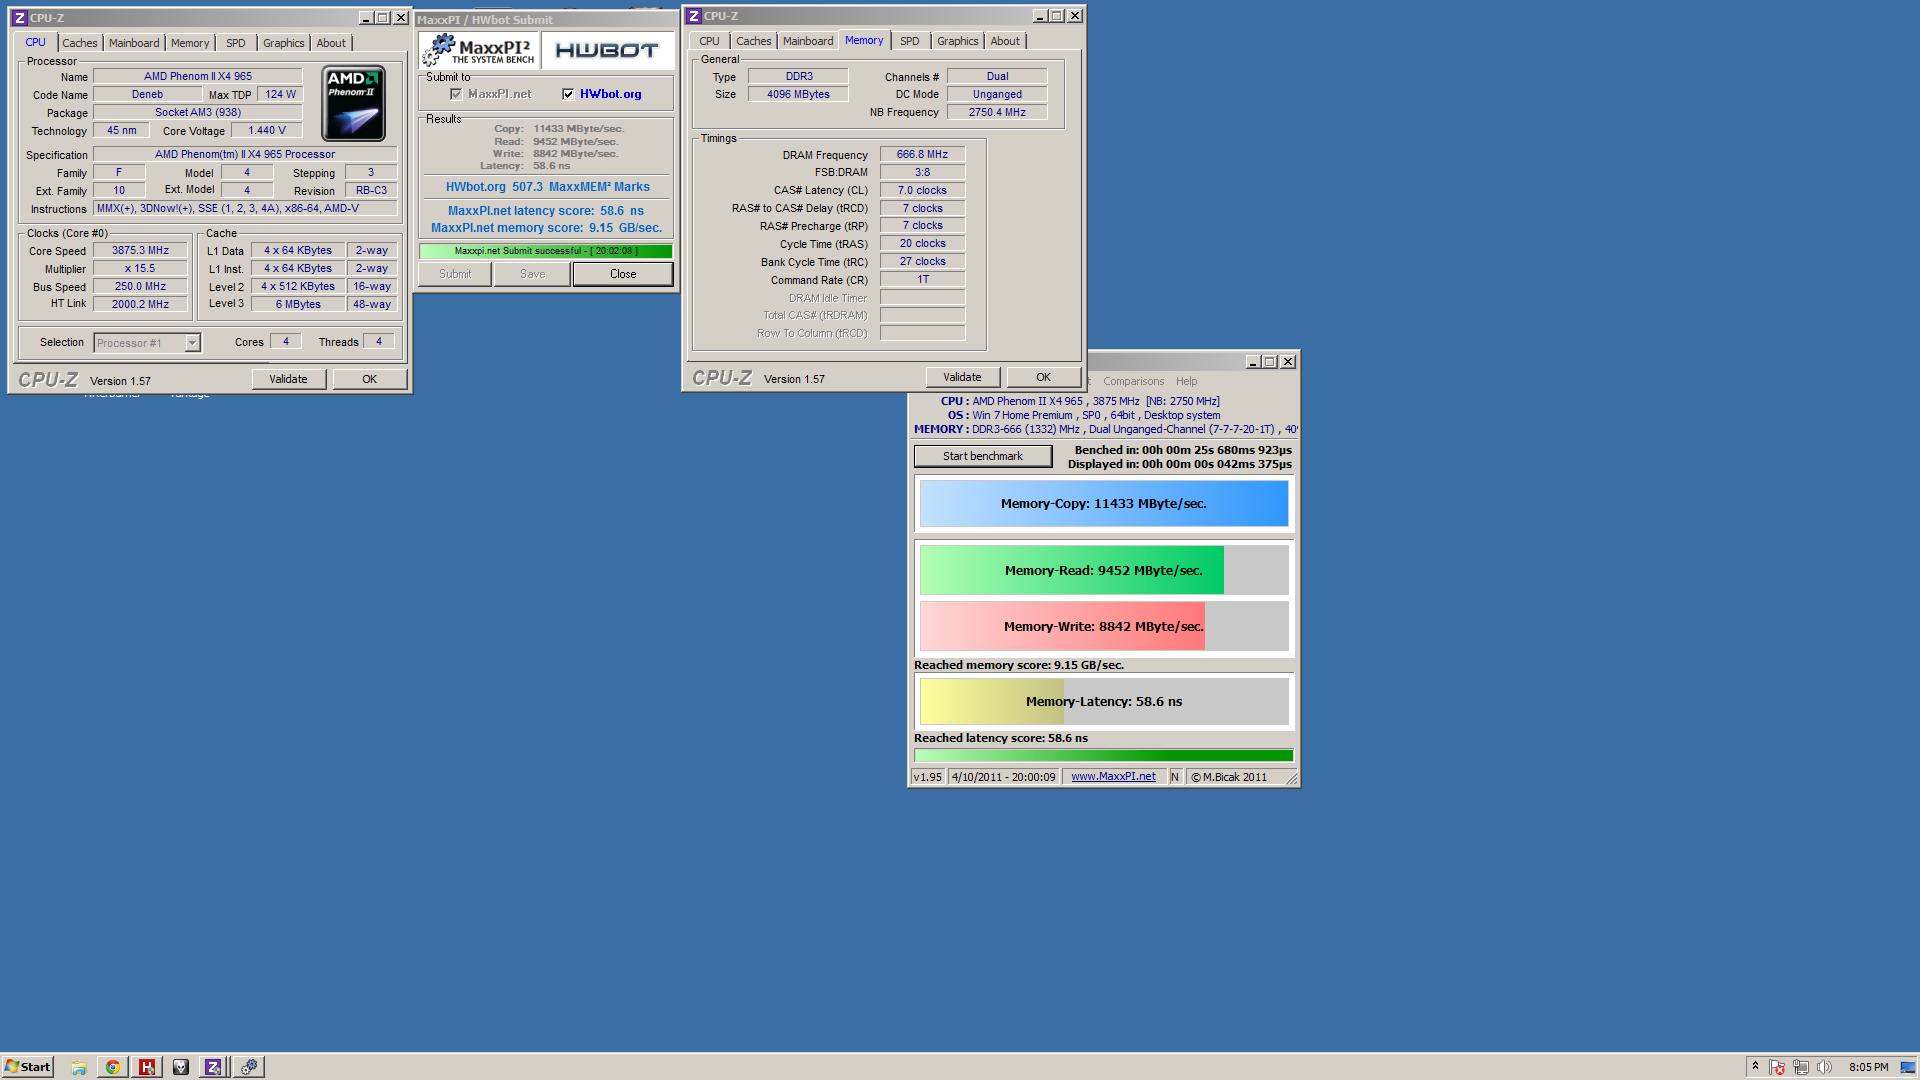The image size is (1920, 1080).
Task: Click the 'HWbot.org 507.3 MaxxMEM² Marks' text
Action: click(547, 187)
